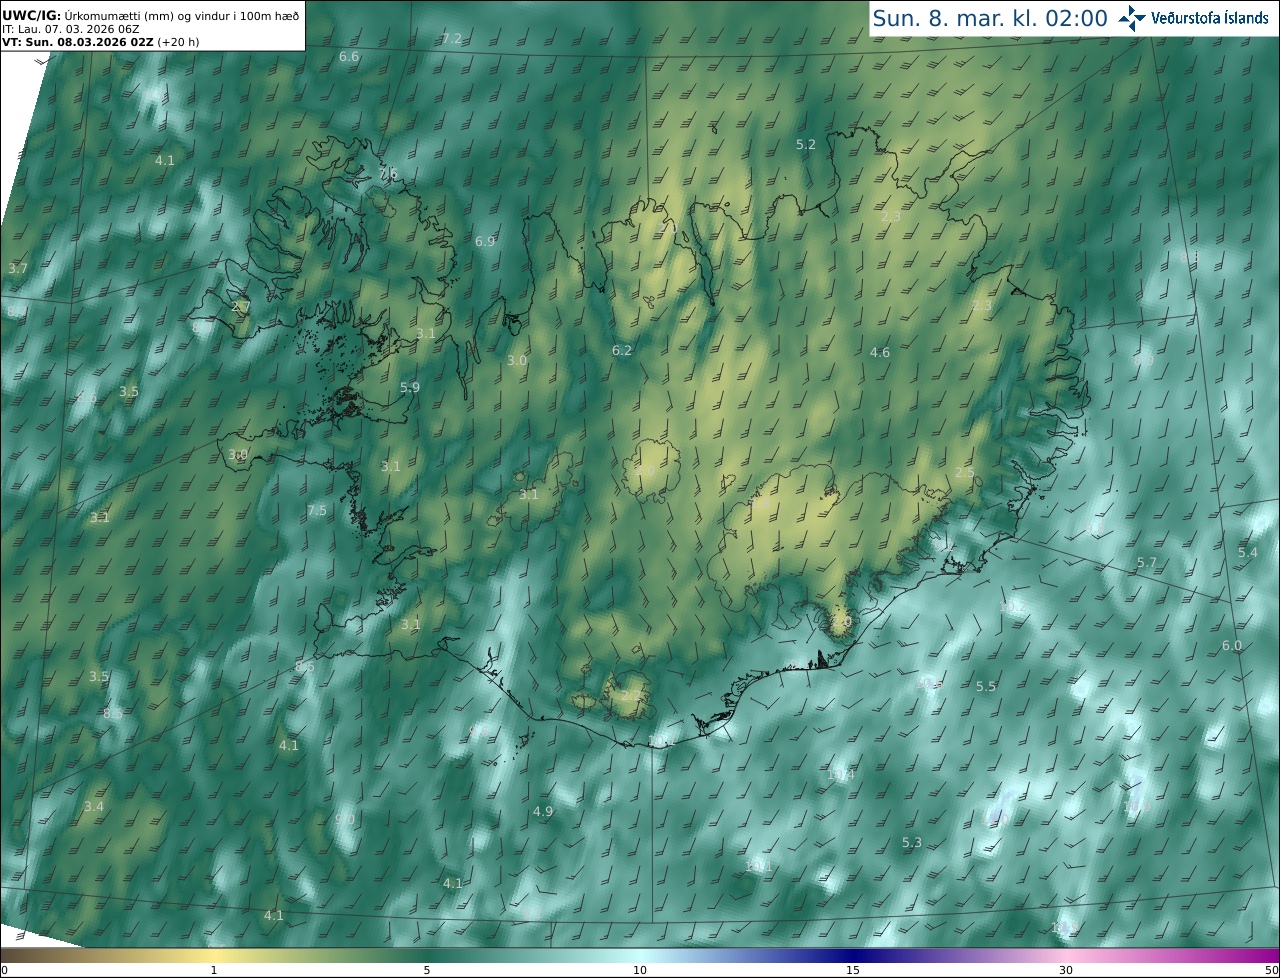Click the colorbar tick label 10

click(x=640, y=970)
